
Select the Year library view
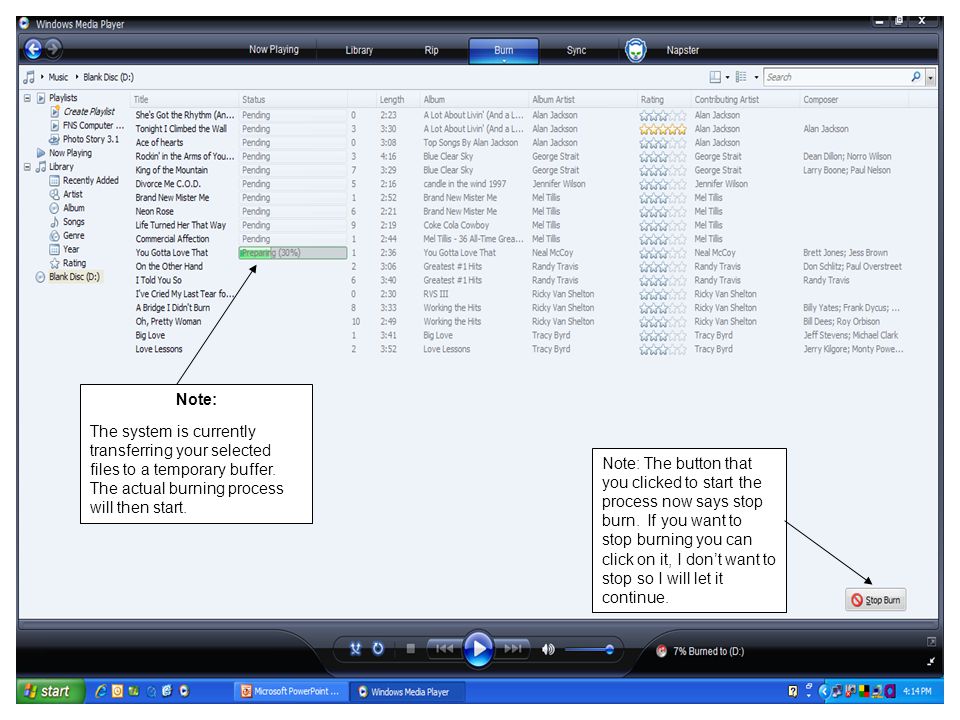tap(71, 249)
